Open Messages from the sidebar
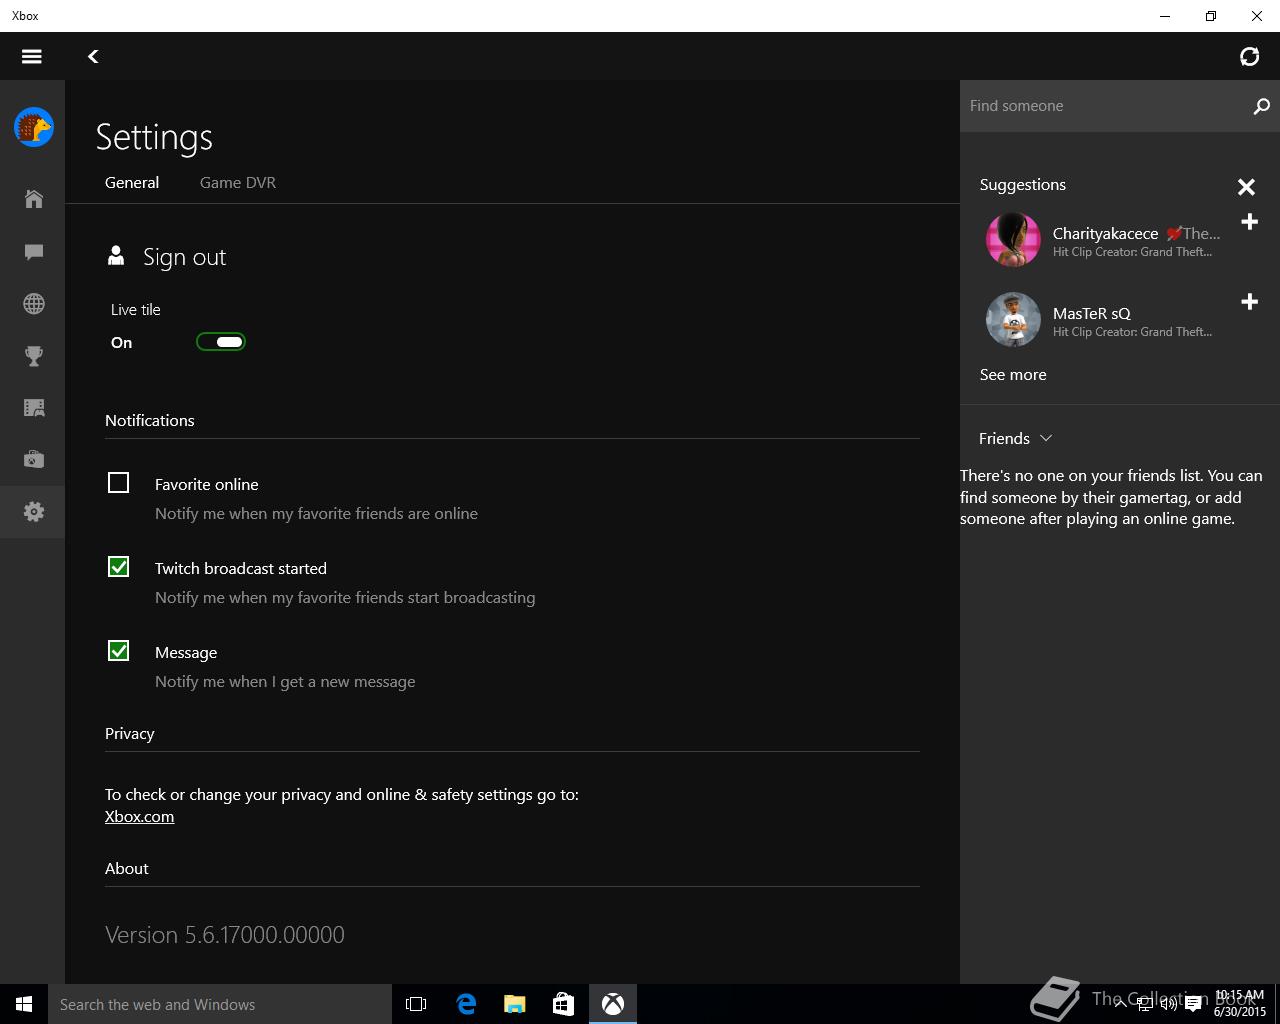 34,252
